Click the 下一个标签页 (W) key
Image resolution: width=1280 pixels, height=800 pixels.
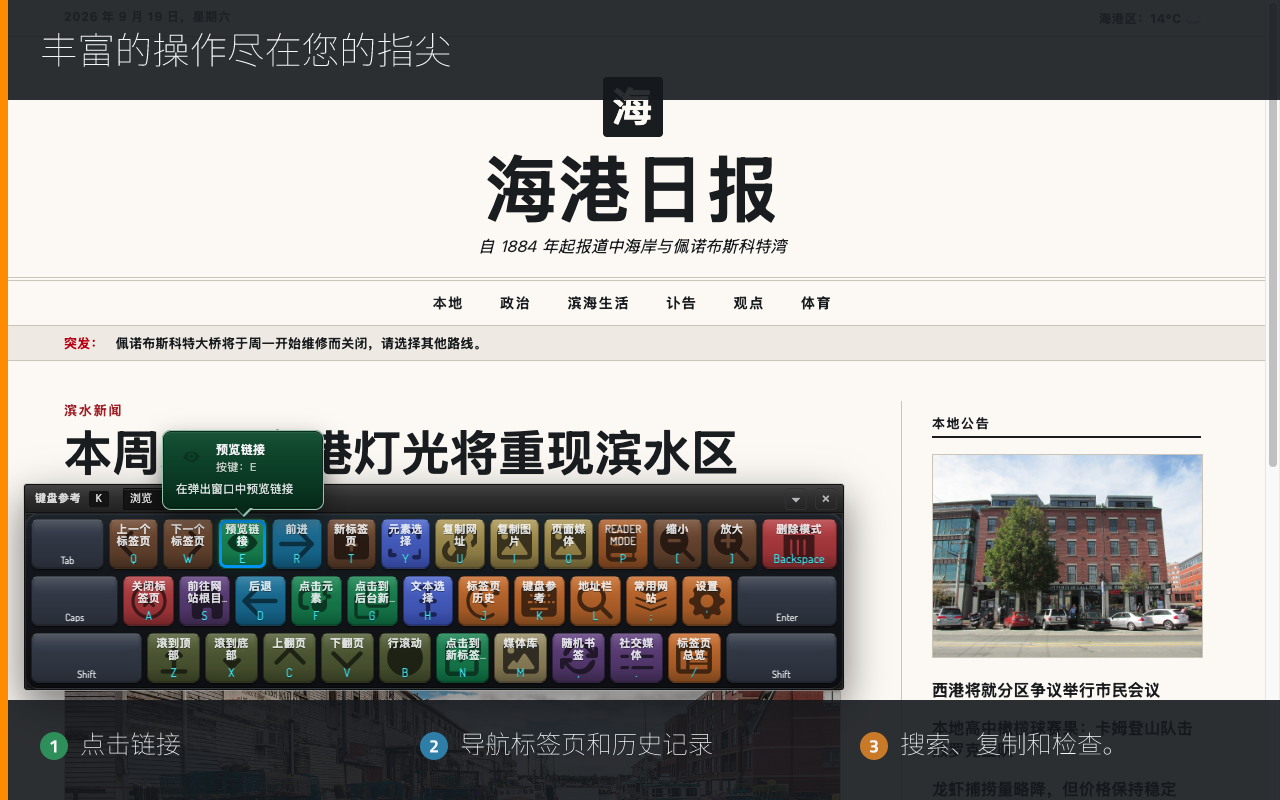(x=188, y=544)
